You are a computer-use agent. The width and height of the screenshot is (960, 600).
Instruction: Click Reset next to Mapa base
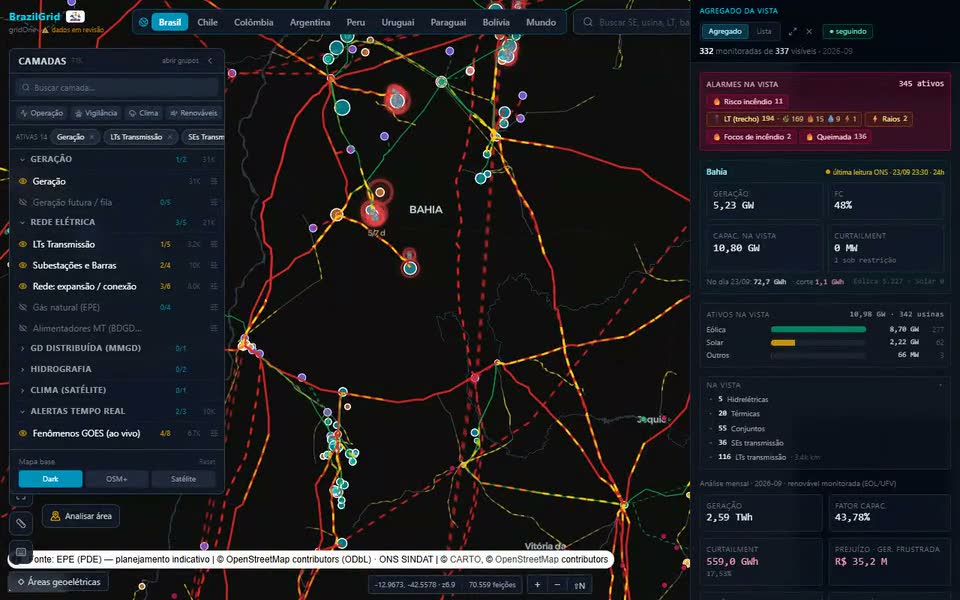(x=206, y=462)
